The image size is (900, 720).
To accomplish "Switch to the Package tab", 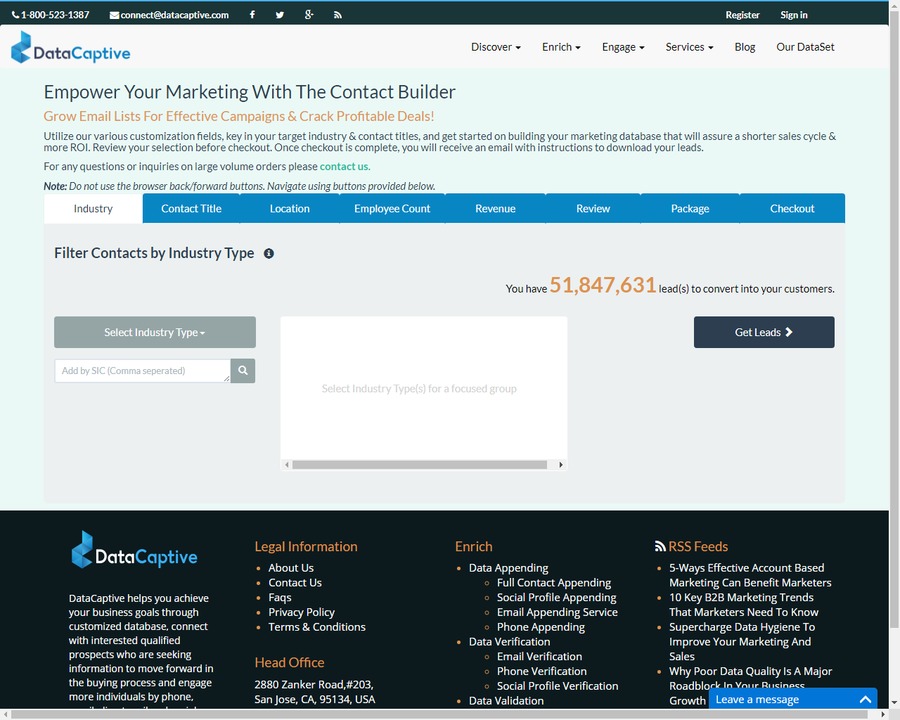I will (x=690, y=208).
